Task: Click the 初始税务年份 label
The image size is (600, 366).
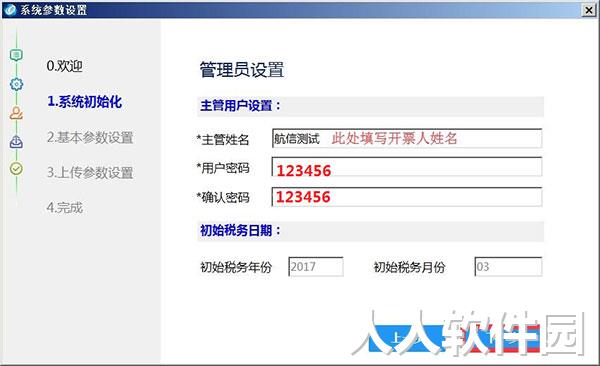Action: pos(236,267)
